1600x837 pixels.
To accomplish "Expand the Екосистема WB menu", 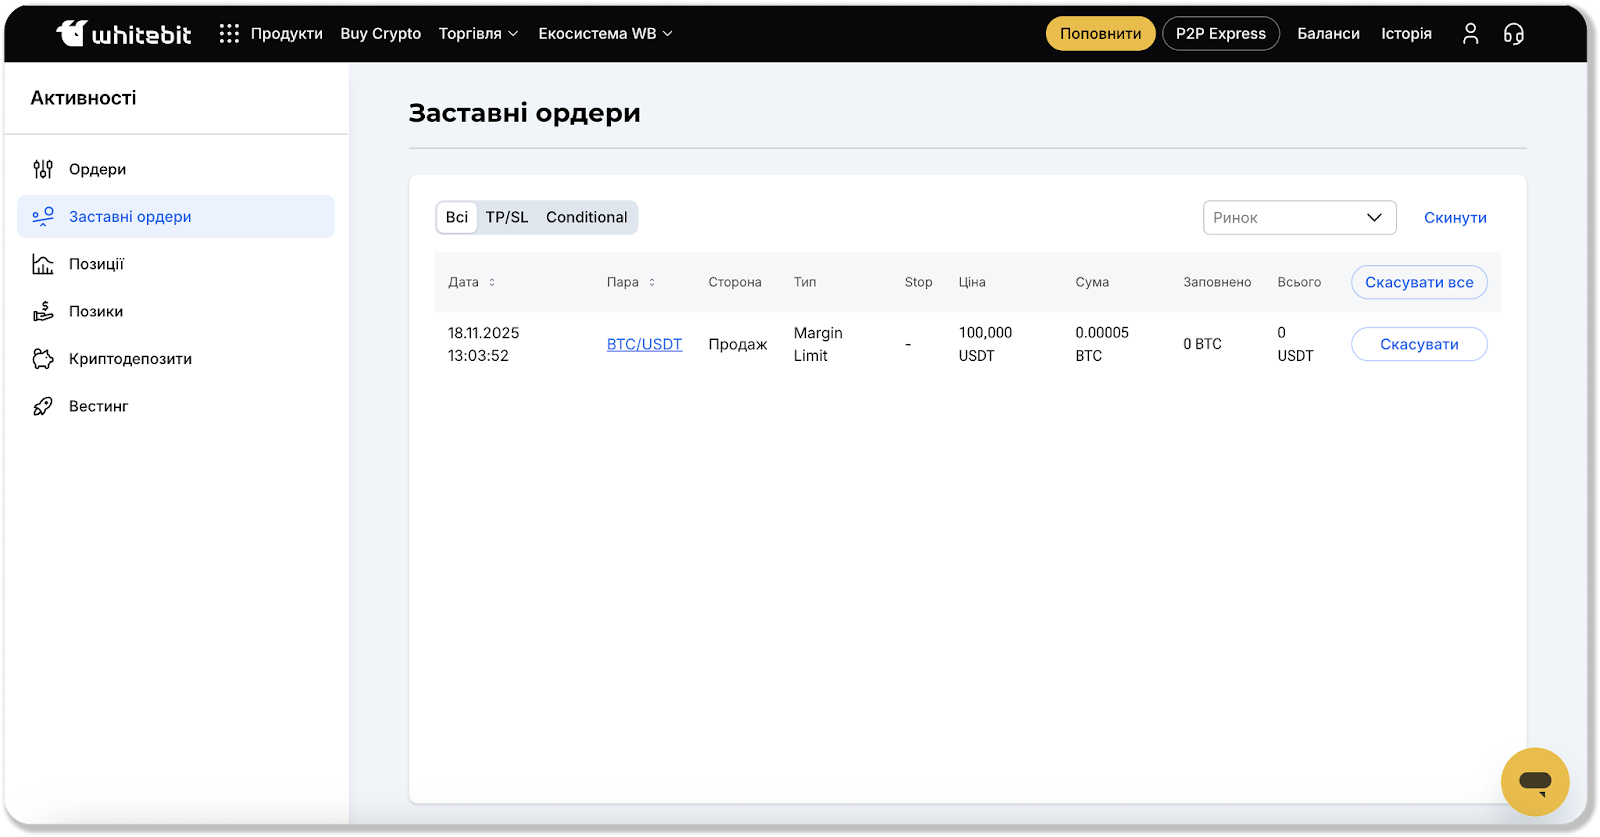I will [x=605, y=34].
